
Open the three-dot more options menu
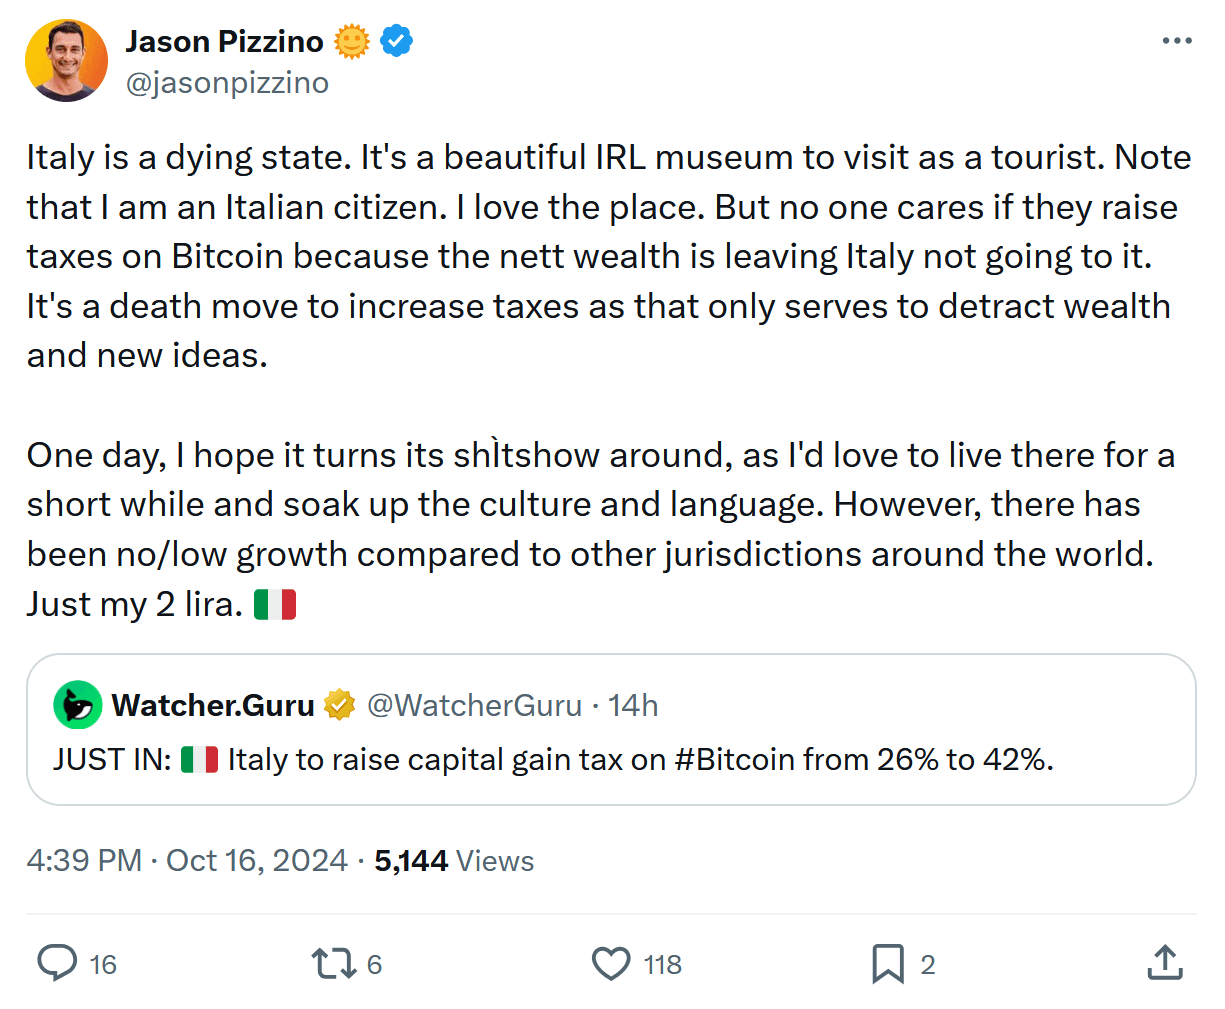tap(1177, 41)
